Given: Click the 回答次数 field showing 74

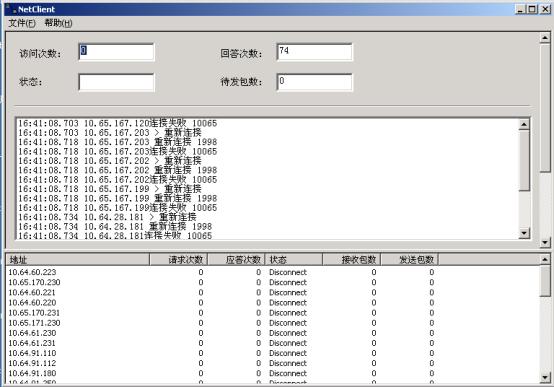Looking at the screenshot, I should [314, 52].
